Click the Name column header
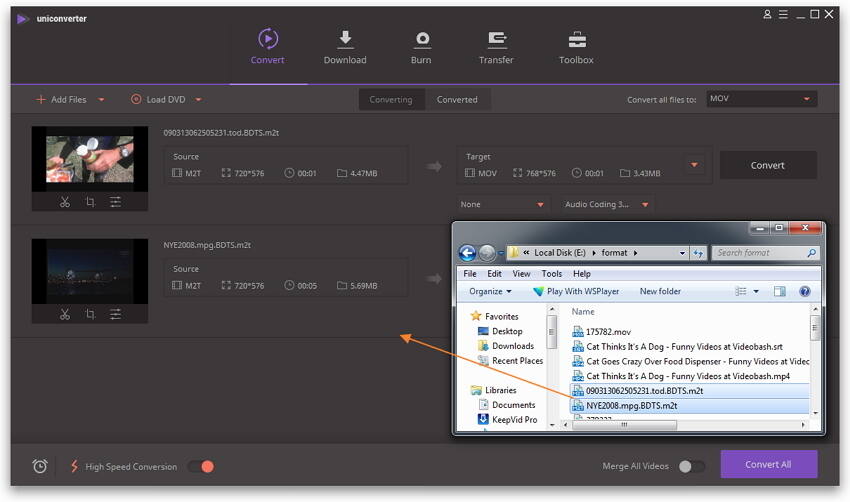The width and height of the screenshot is (850, 502). coord(583,312)
